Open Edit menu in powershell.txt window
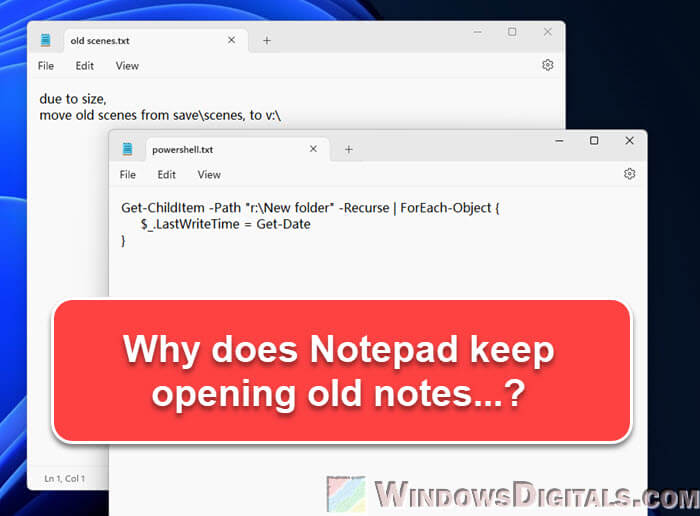The height and width of the screenshot is (516, 700). tap(167, 175)
